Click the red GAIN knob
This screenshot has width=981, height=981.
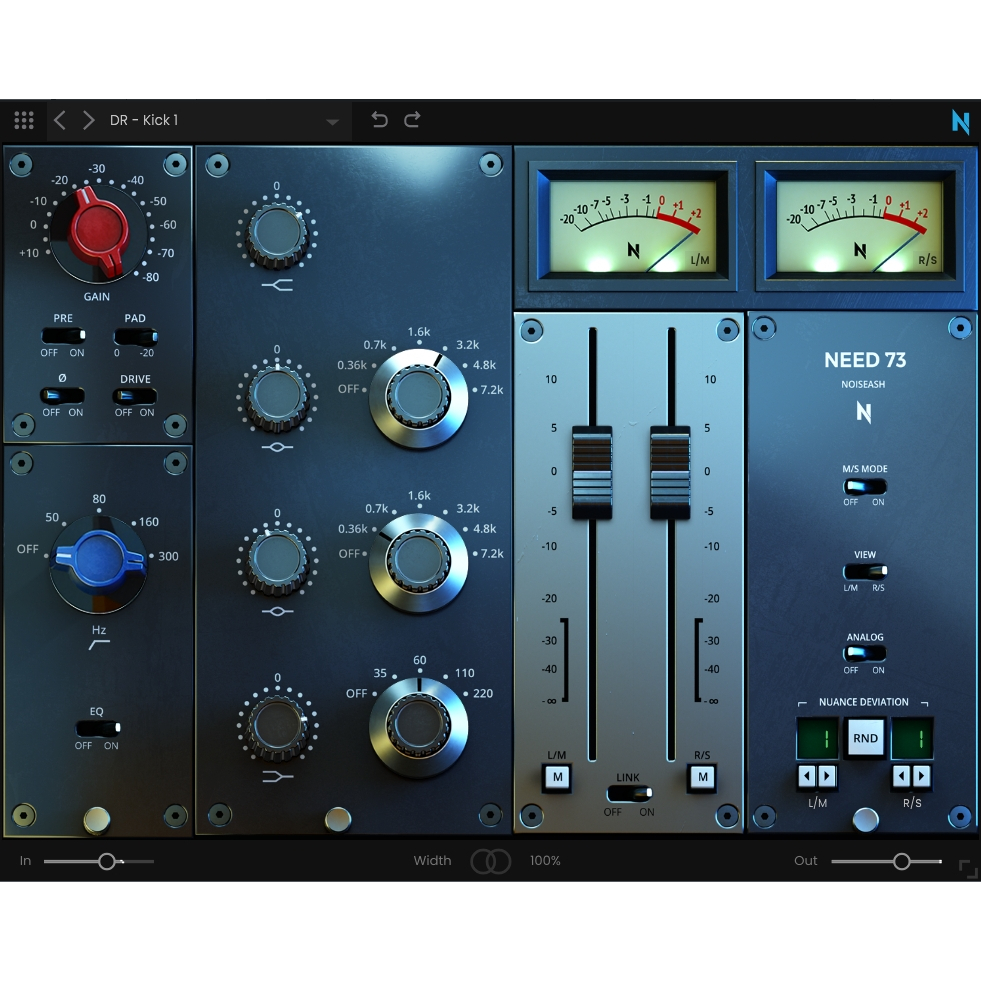coord(100,233)
